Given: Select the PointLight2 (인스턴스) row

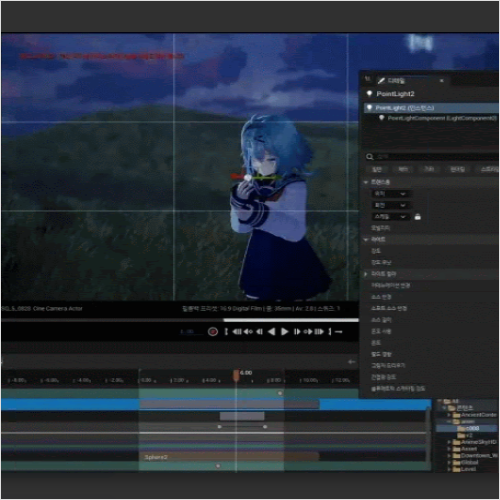Looking at the screenshot, I should 431,108.
